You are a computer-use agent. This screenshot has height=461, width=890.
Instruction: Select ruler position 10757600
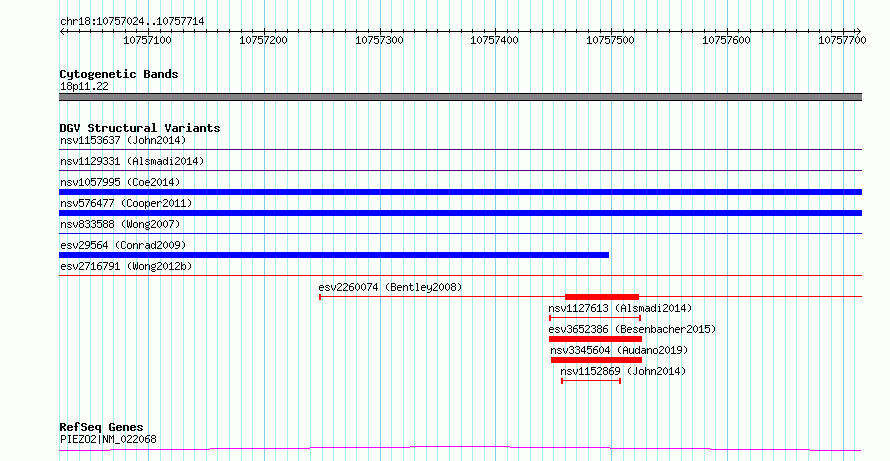coord(726,40)
